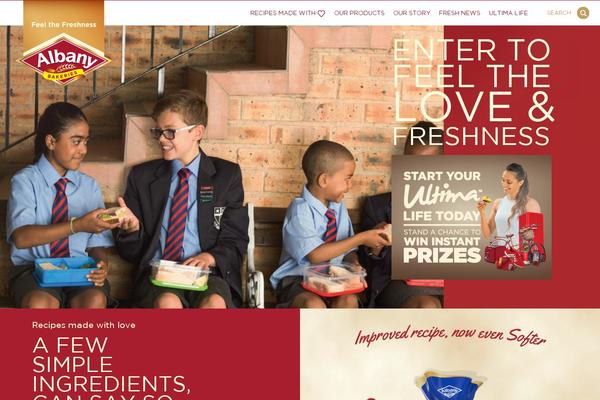Open Recipes Made With menu
Viewport: 600px width, 400px height.
click(x=287, y=13)
